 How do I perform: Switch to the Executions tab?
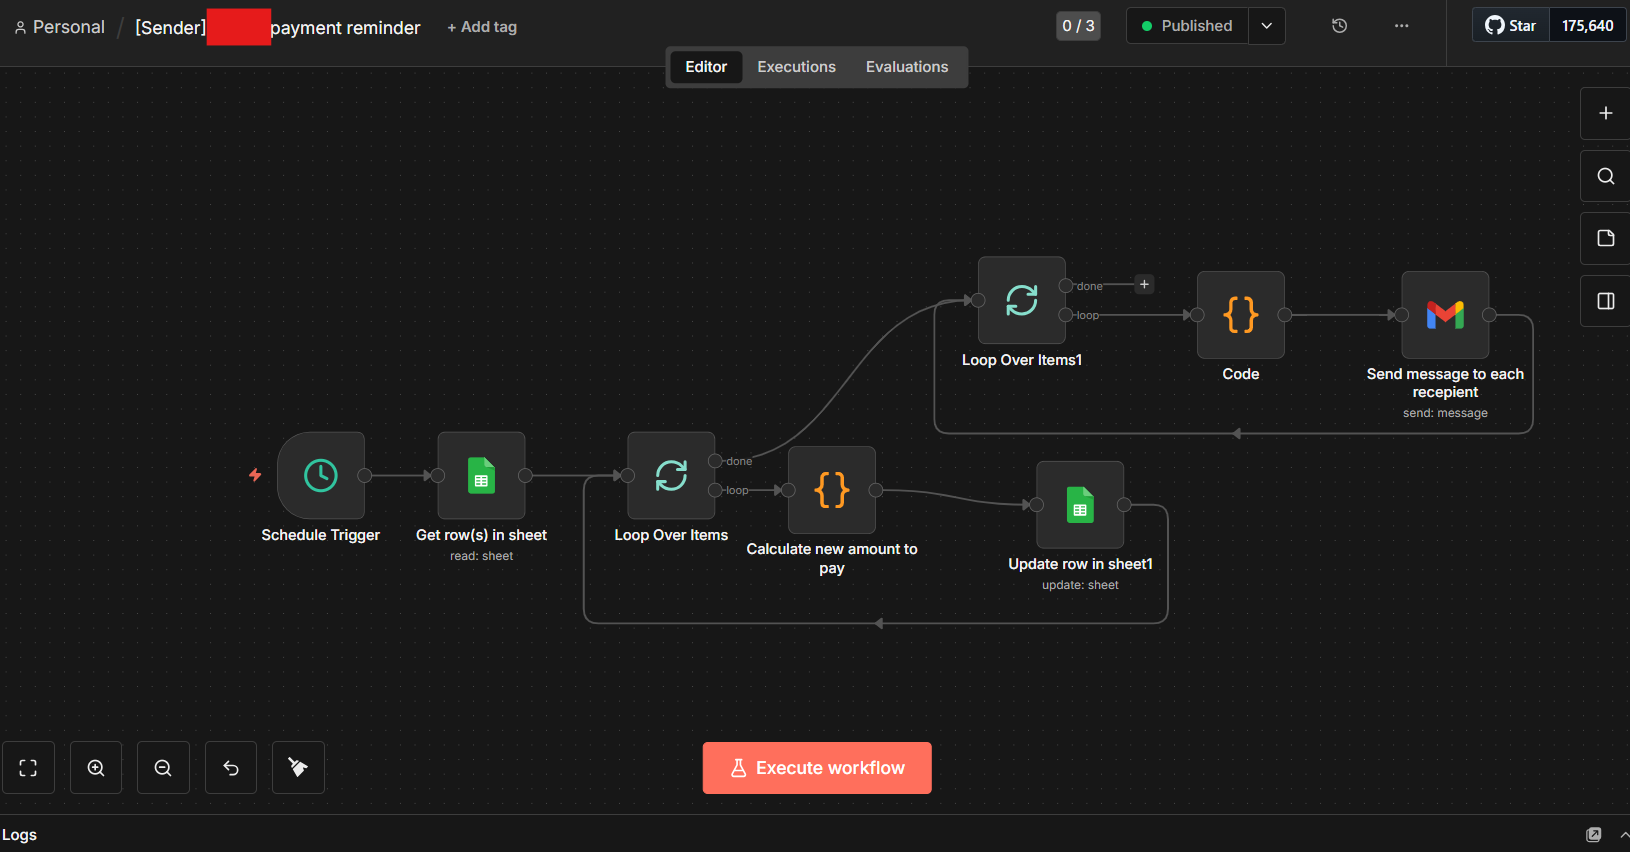796,67
